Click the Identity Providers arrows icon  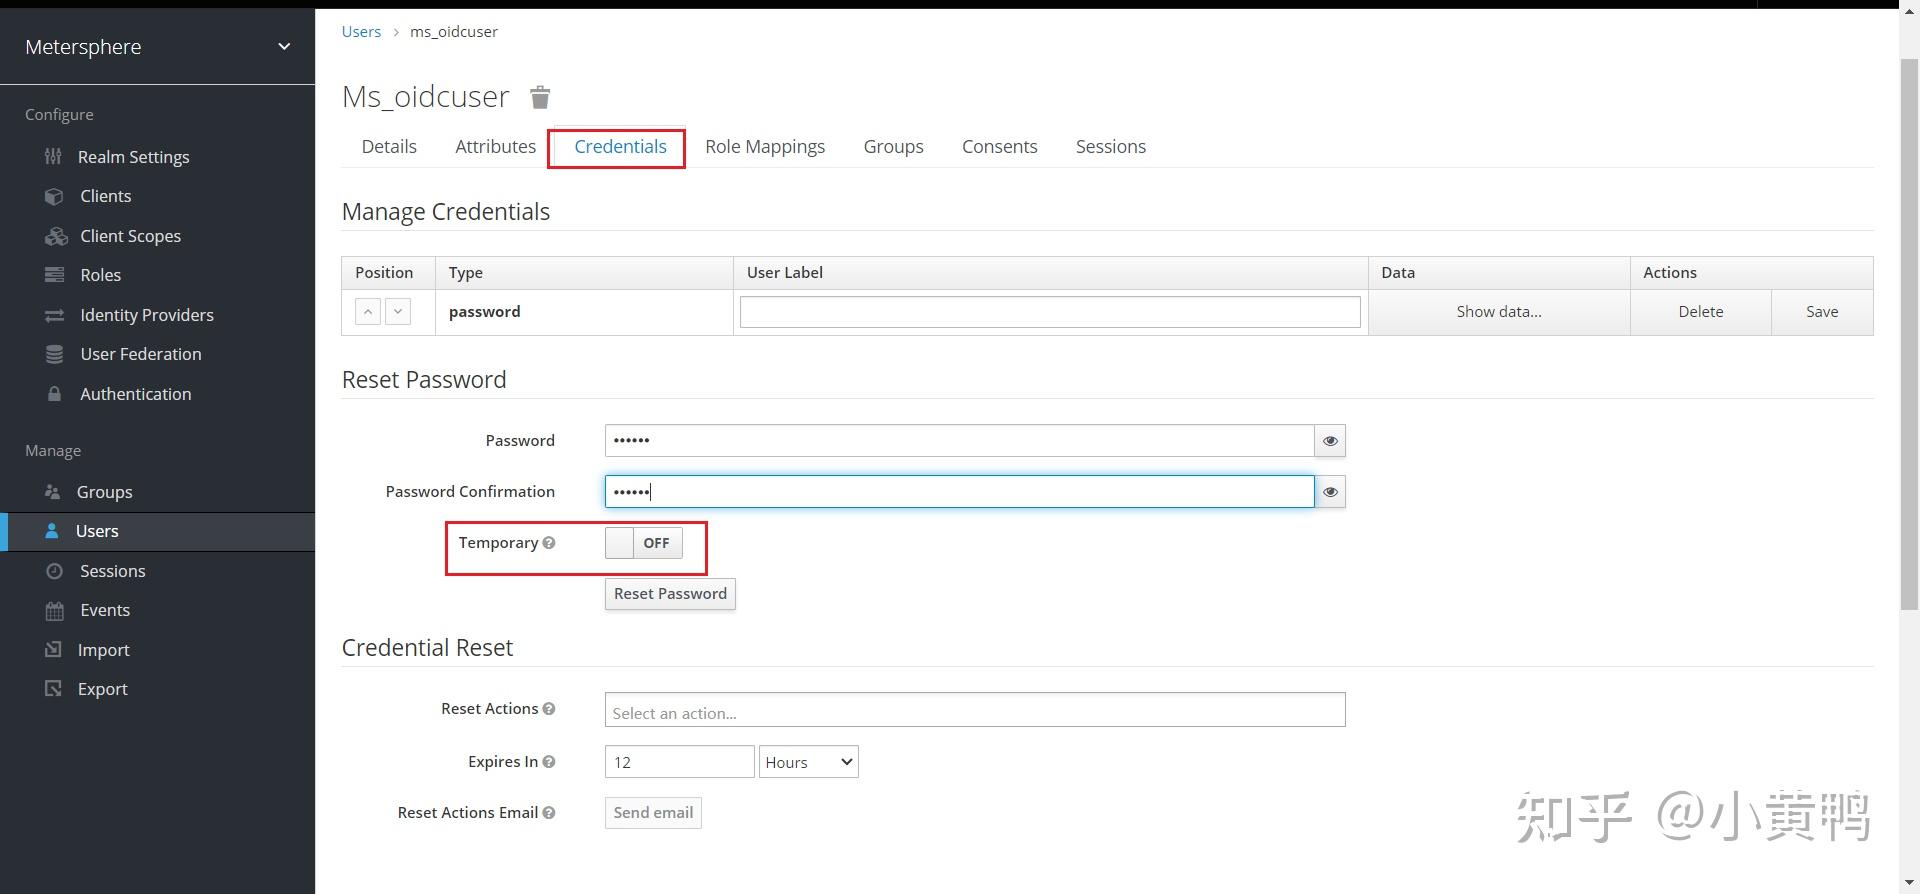pos(54,315)
